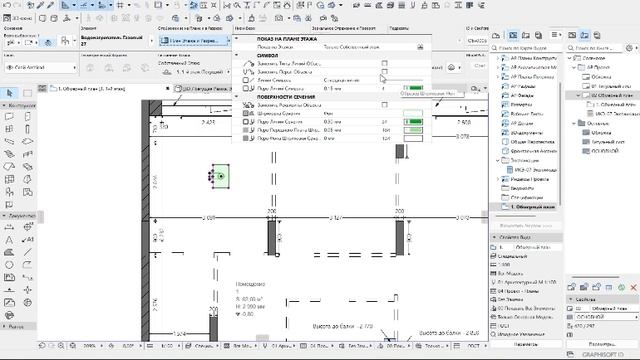Image resolution: width=640 pixels, height=360 pixels.
Task: Select the Slab tool
Action: pyautogui.click(x=27, y=142)
